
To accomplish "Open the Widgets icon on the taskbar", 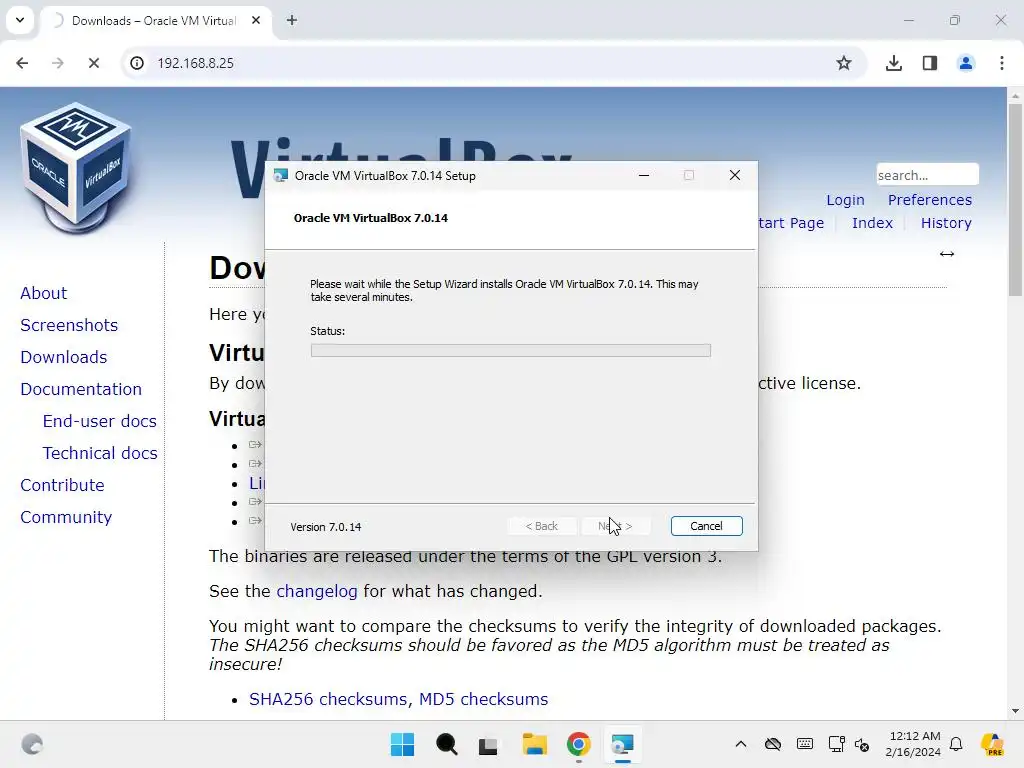I will [x=32, y=744].
